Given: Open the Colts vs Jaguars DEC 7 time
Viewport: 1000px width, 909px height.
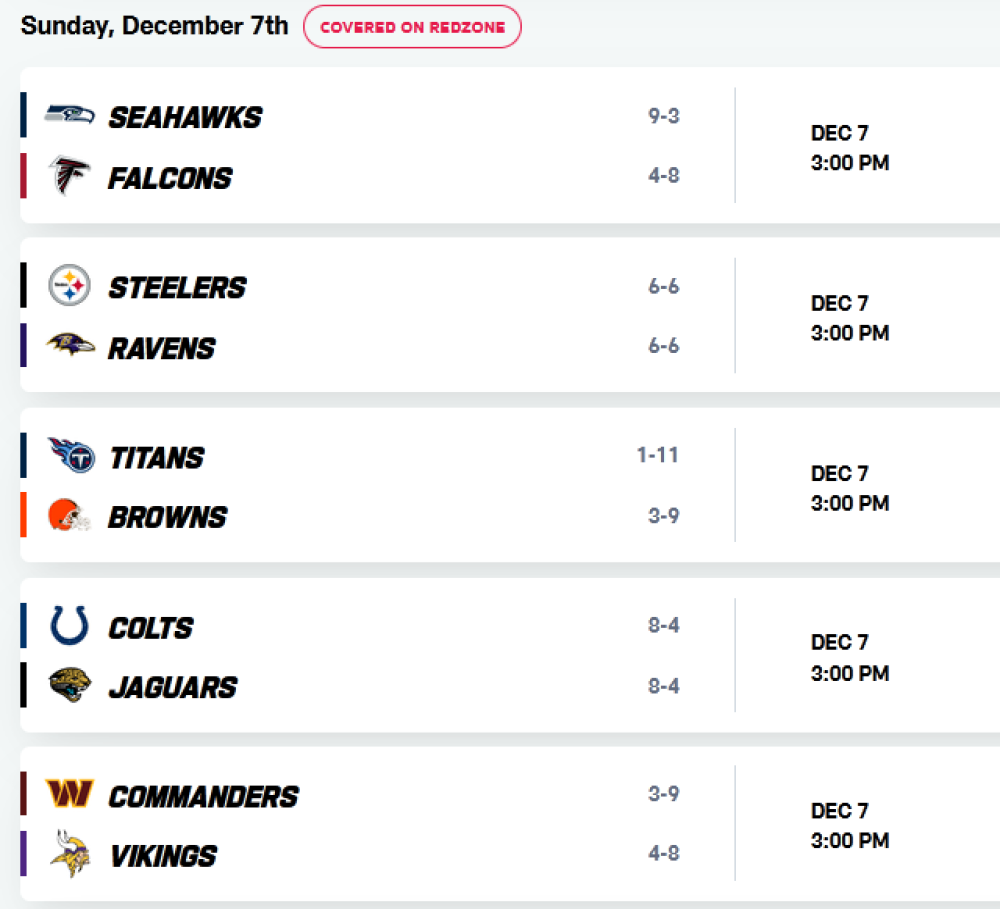Looking at the screenshot, I should (x=849, y=657).
